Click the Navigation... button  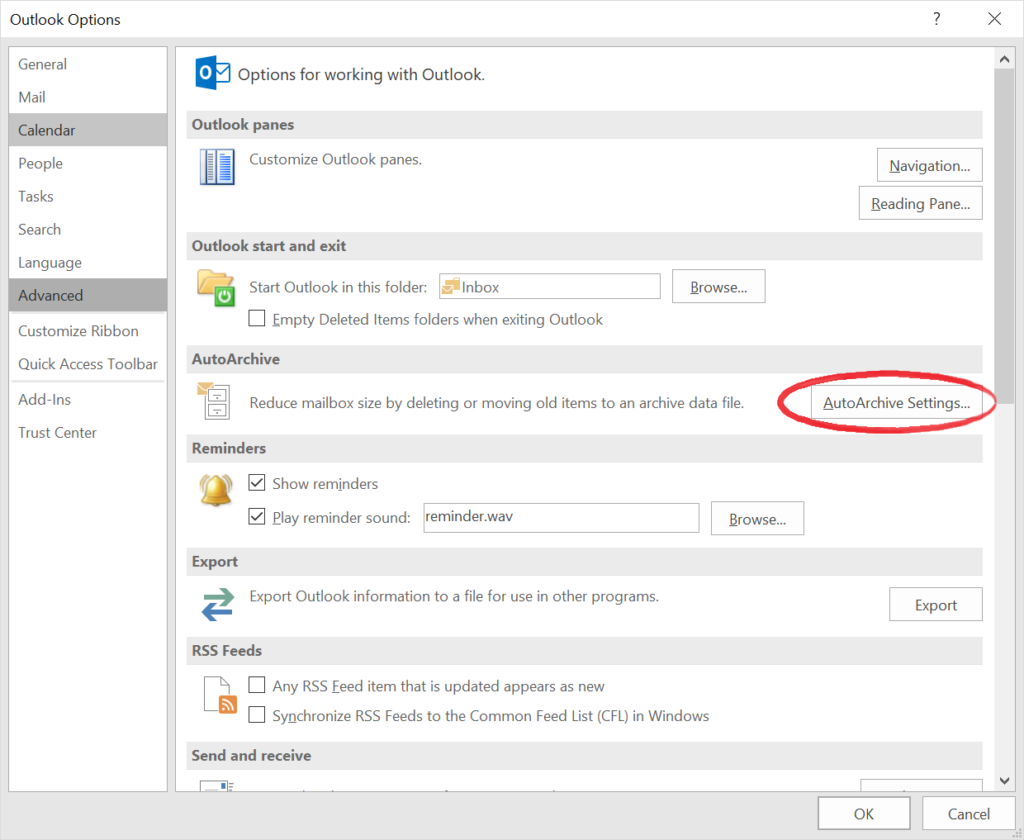(929, 165)
